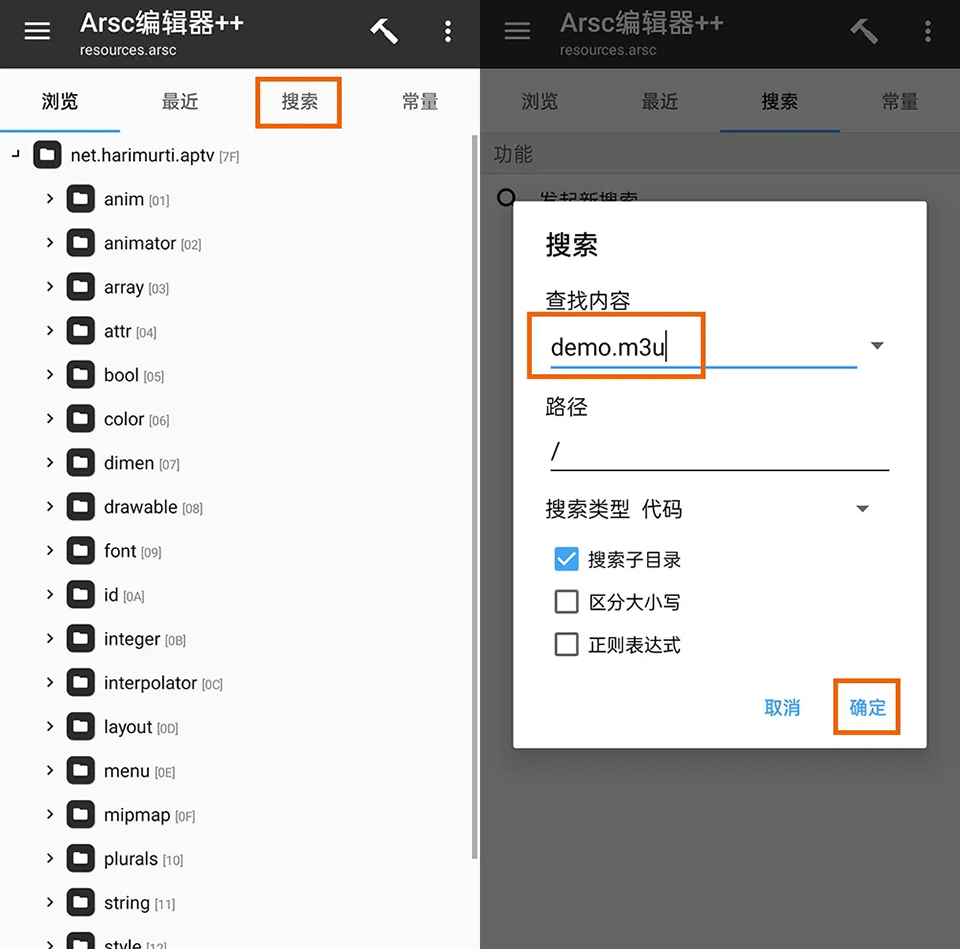Switch to the 搜索 tab in left panel
960x949 pixels.
299,102
